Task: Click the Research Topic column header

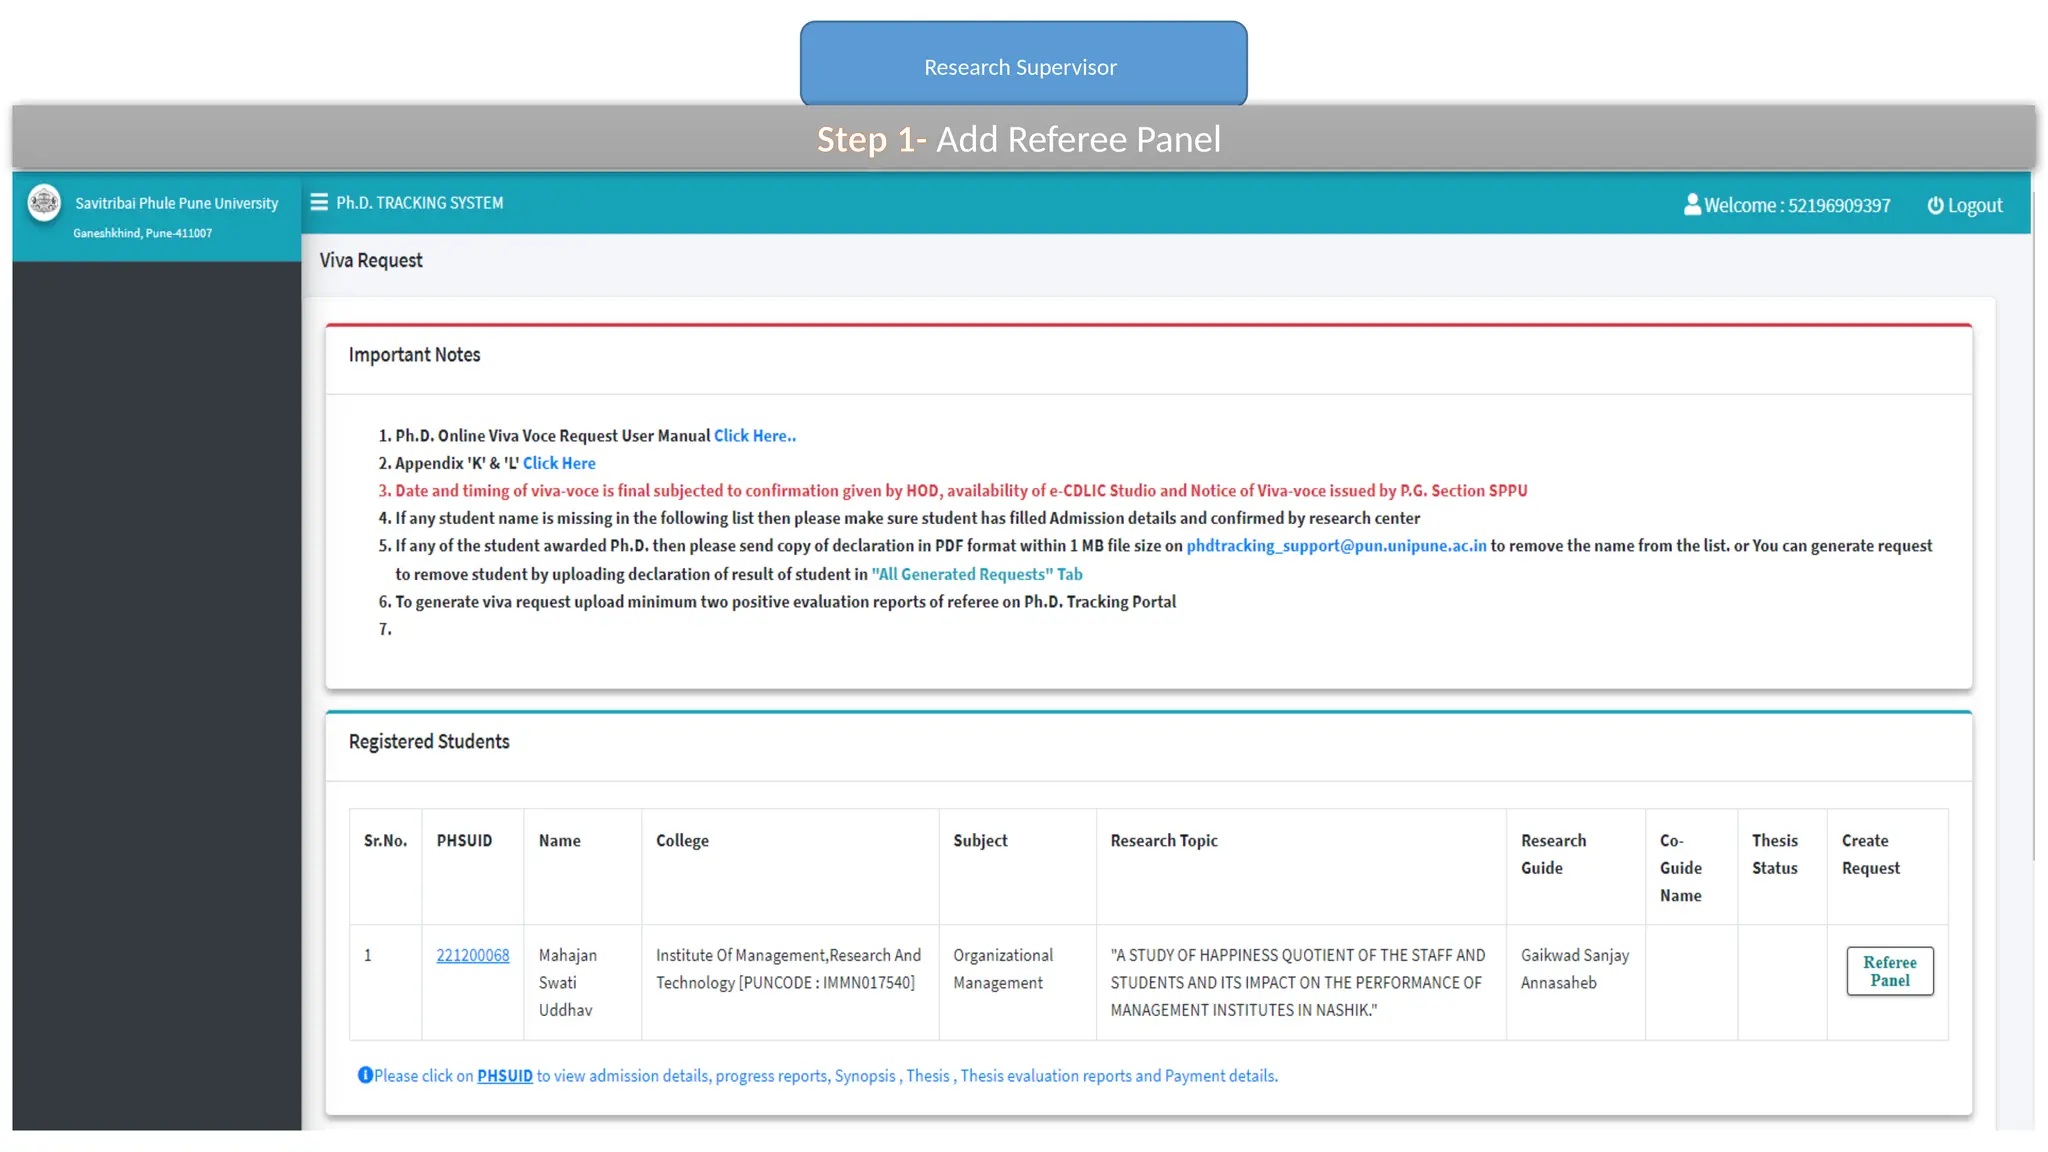Action: click(1164, 841)
